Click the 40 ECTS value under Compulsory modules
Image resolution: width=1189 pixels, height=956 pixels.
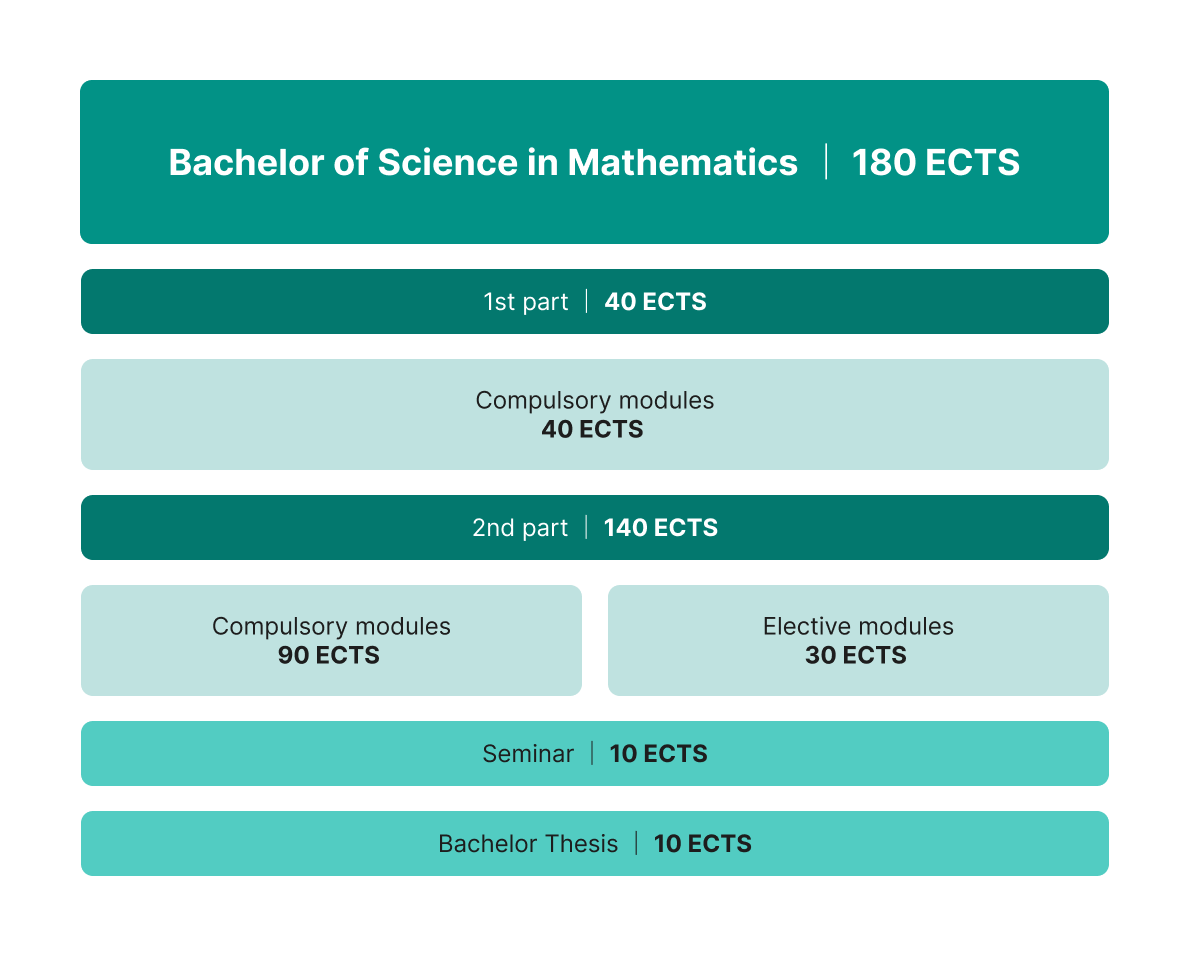(592, 429)
